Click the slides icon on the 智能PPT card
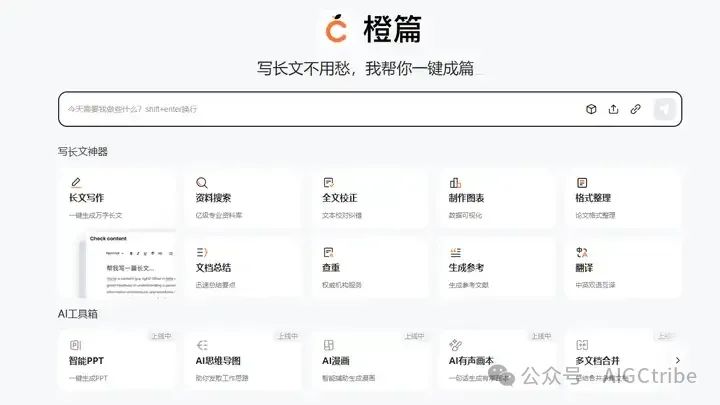This screenshot has width=720, height=405. [75, 345]
